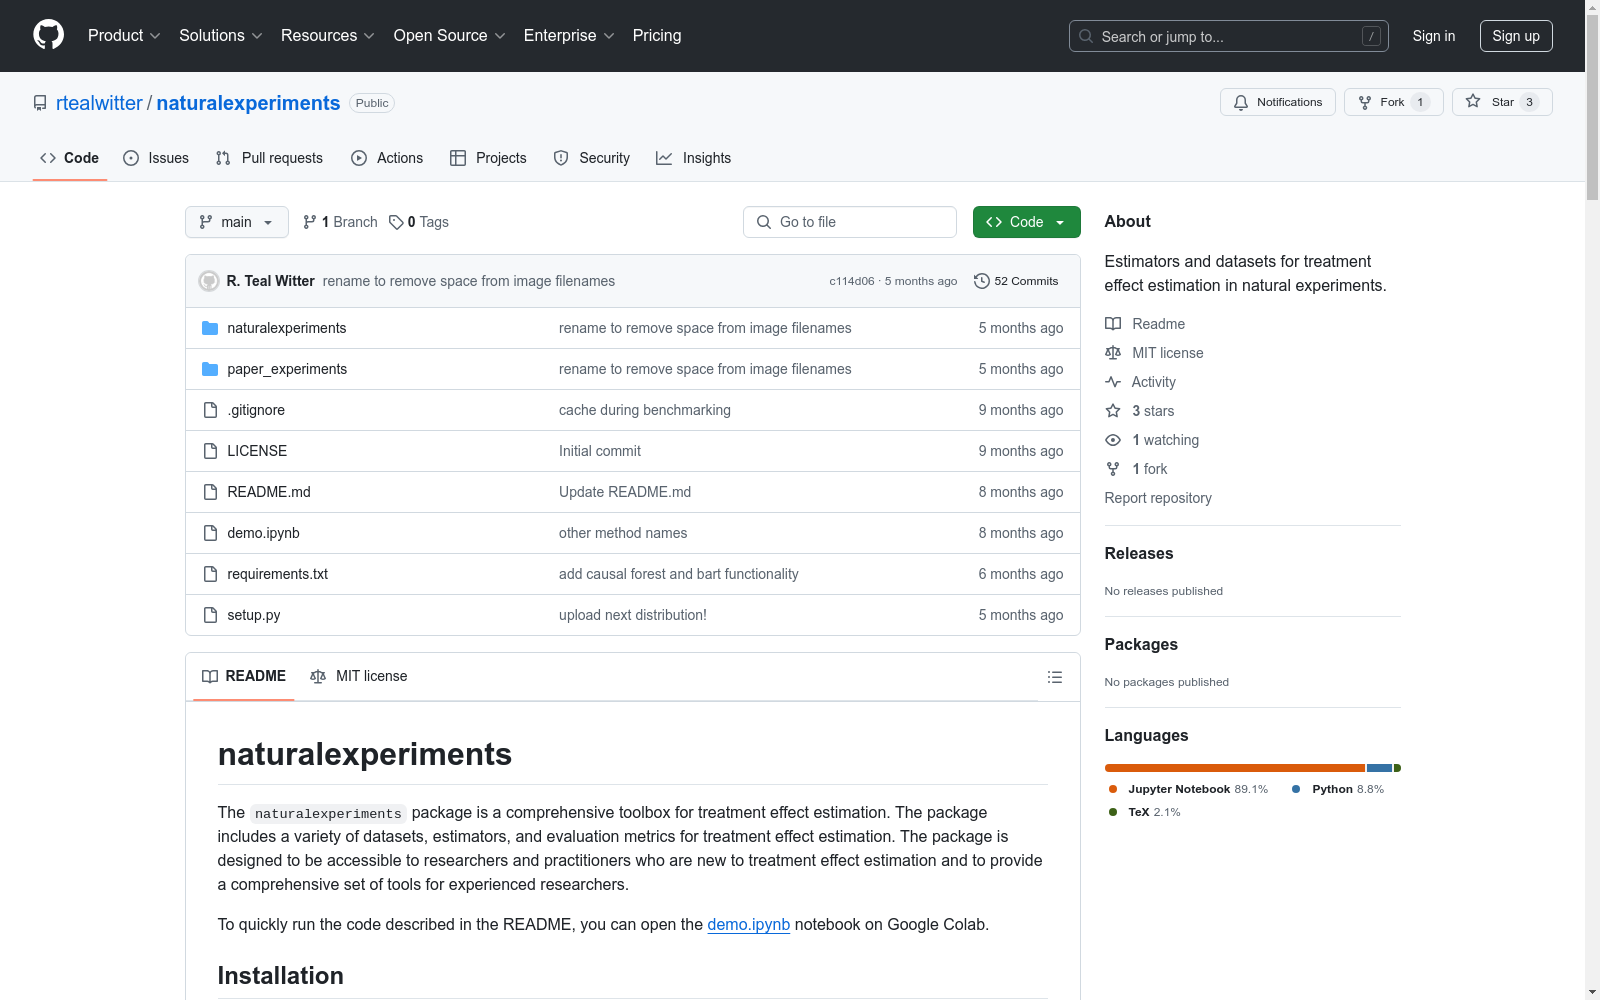
Task: Switch to the README tab
Action: tap(244, 676)
